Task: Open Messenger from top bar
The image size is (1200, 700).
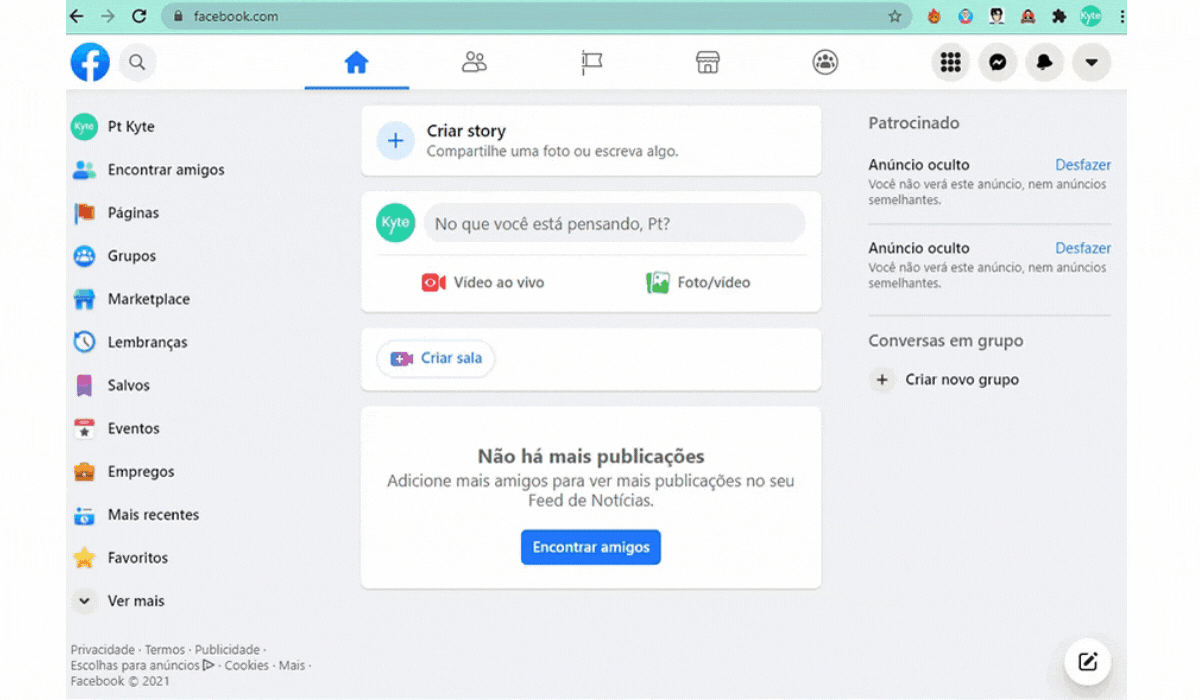Action: pyautogui.click(x=997, y=62)
